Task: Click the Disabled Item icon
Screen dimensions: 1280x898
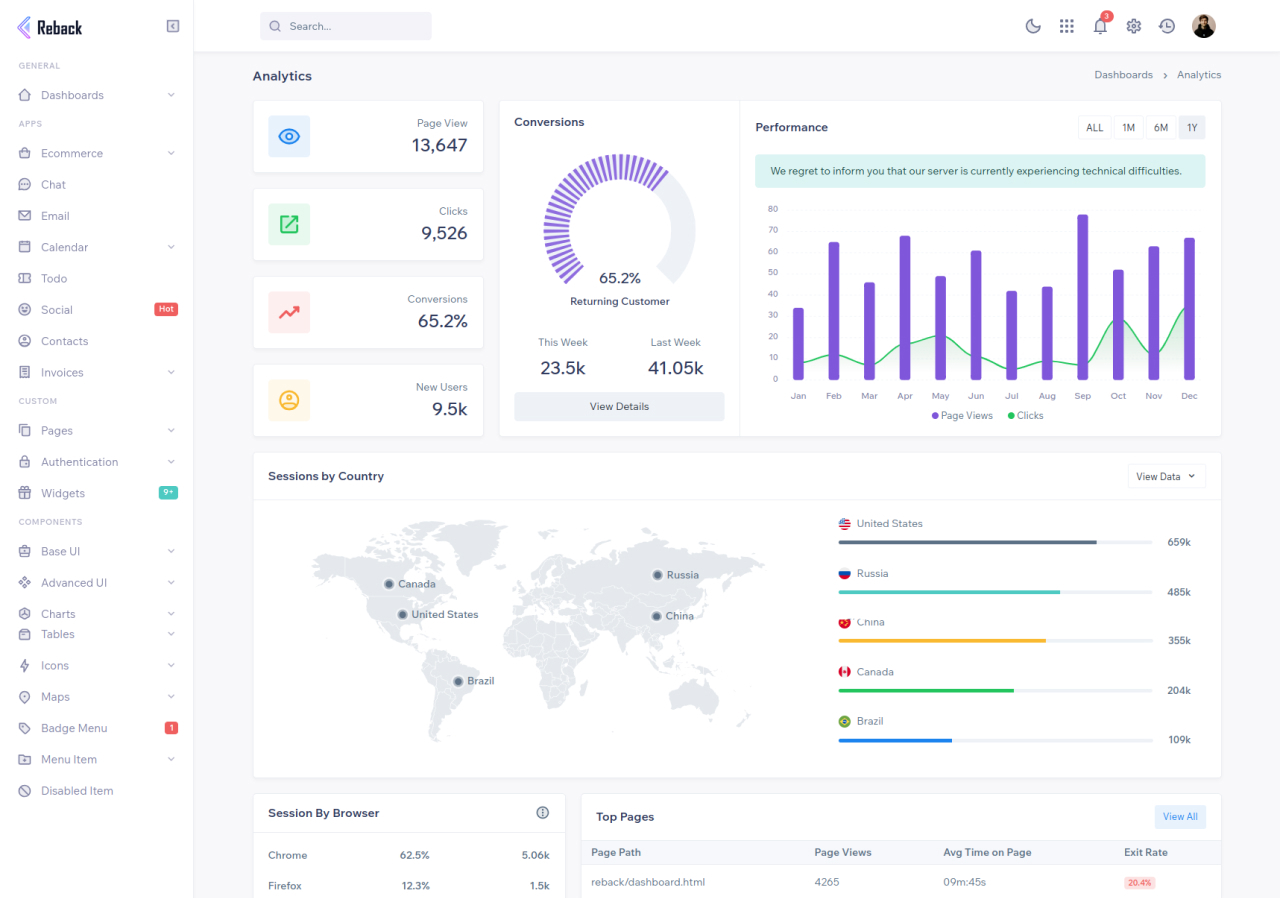Action: point(25,791)
